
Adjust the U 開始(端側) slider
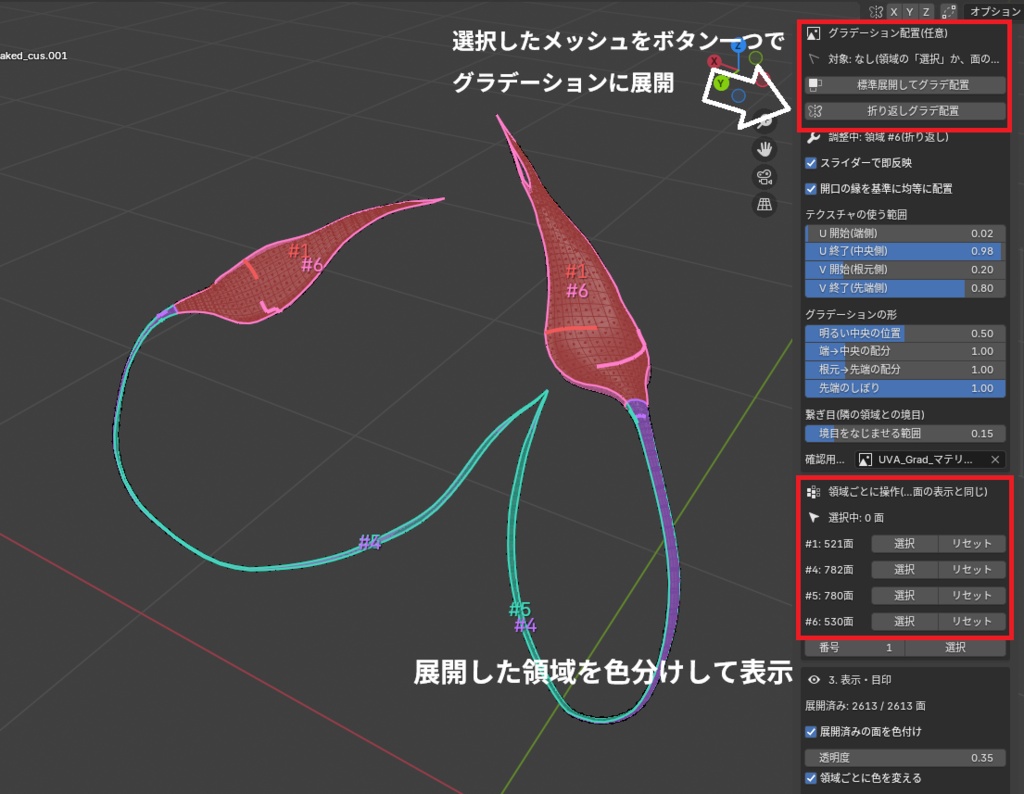pos(905,233)
